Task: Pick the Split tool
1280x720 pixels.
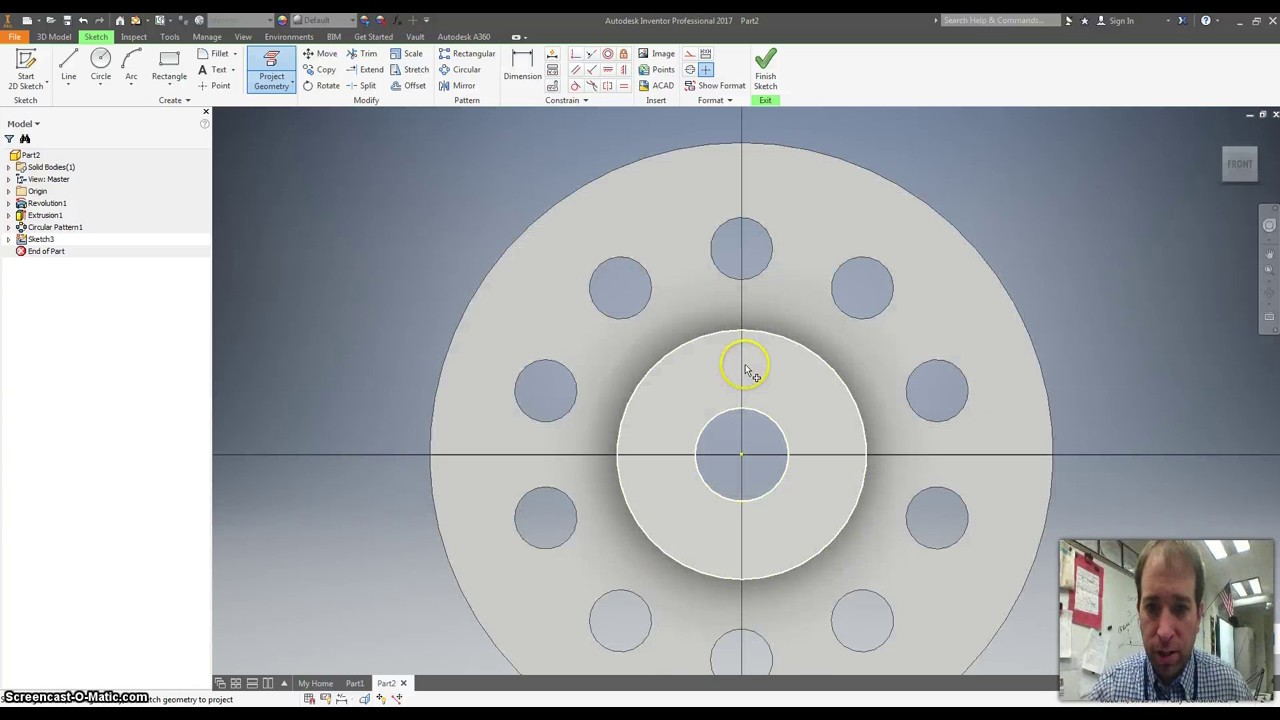Action: 361,85
